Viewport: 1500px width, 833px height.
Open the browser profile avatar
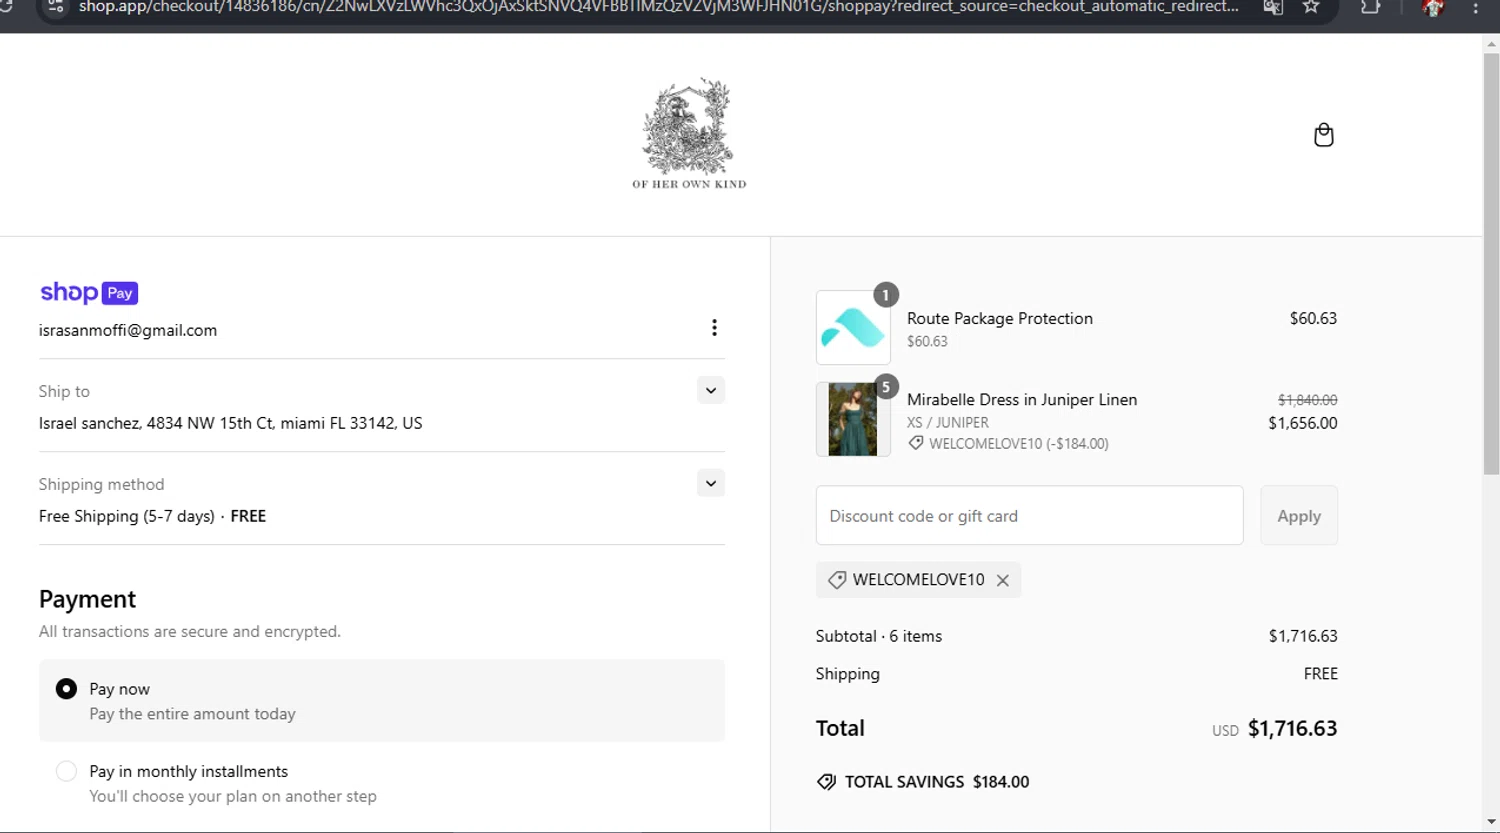pos(1432,7)
